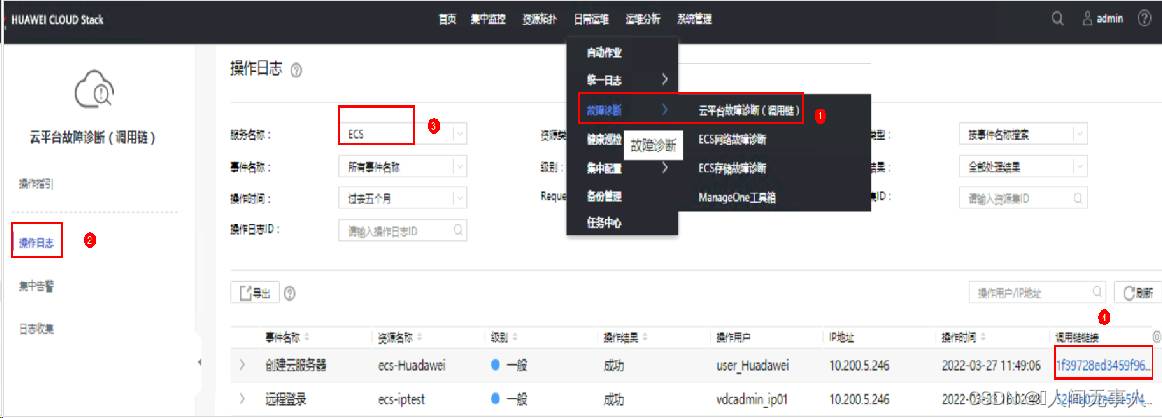Click search icon in 操作日志ID field
This screenshot has width=1162, height=418.
(458, 230)
